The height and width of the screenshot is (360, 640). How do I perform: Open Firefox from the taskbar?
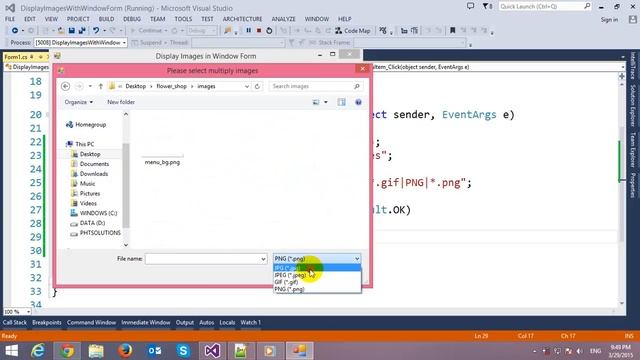125,351
